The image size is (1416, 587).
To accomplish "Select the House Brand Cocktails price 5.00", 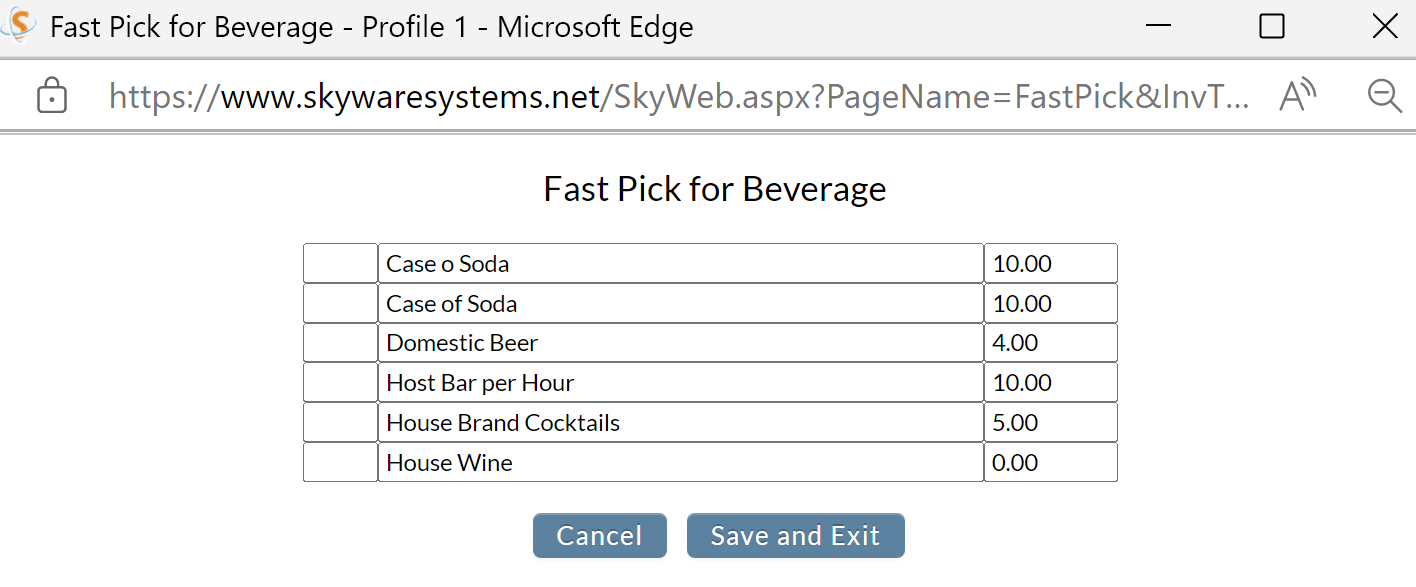I will pos(1051,423).
